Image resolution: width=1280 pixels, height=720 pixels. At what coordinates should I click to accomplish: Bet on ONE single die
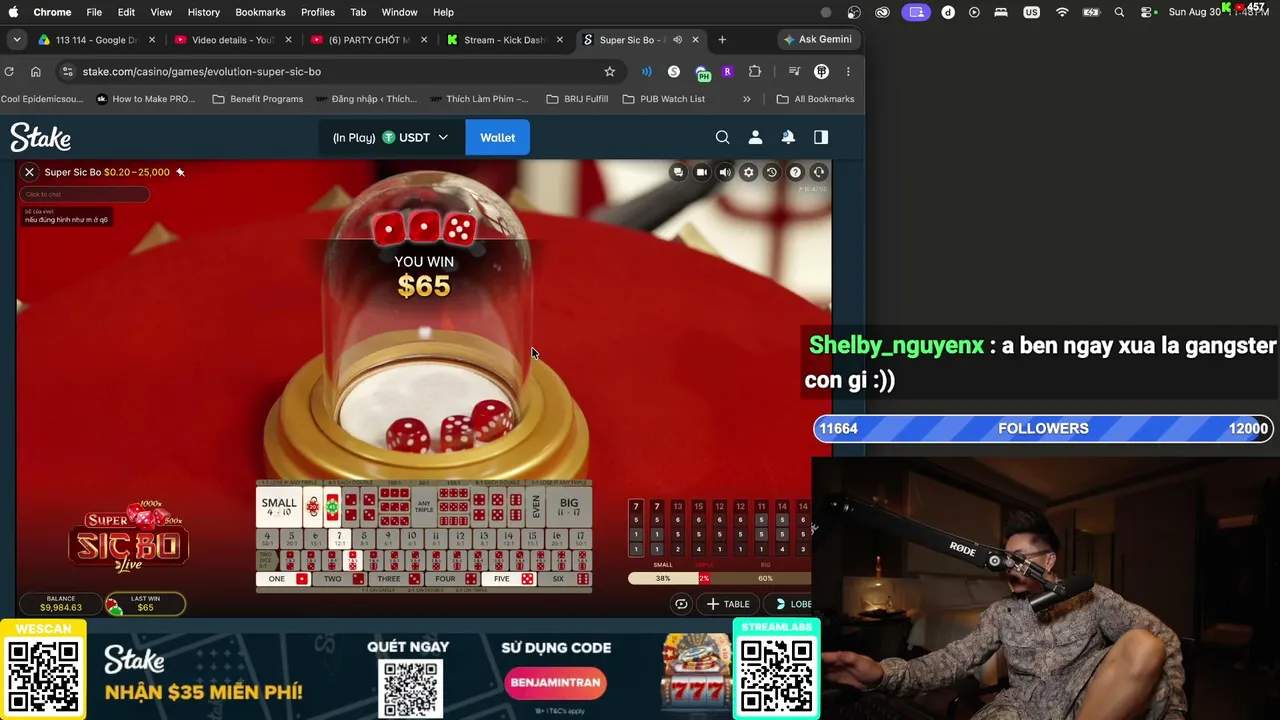pyautogui.click(x=283, y=579)
